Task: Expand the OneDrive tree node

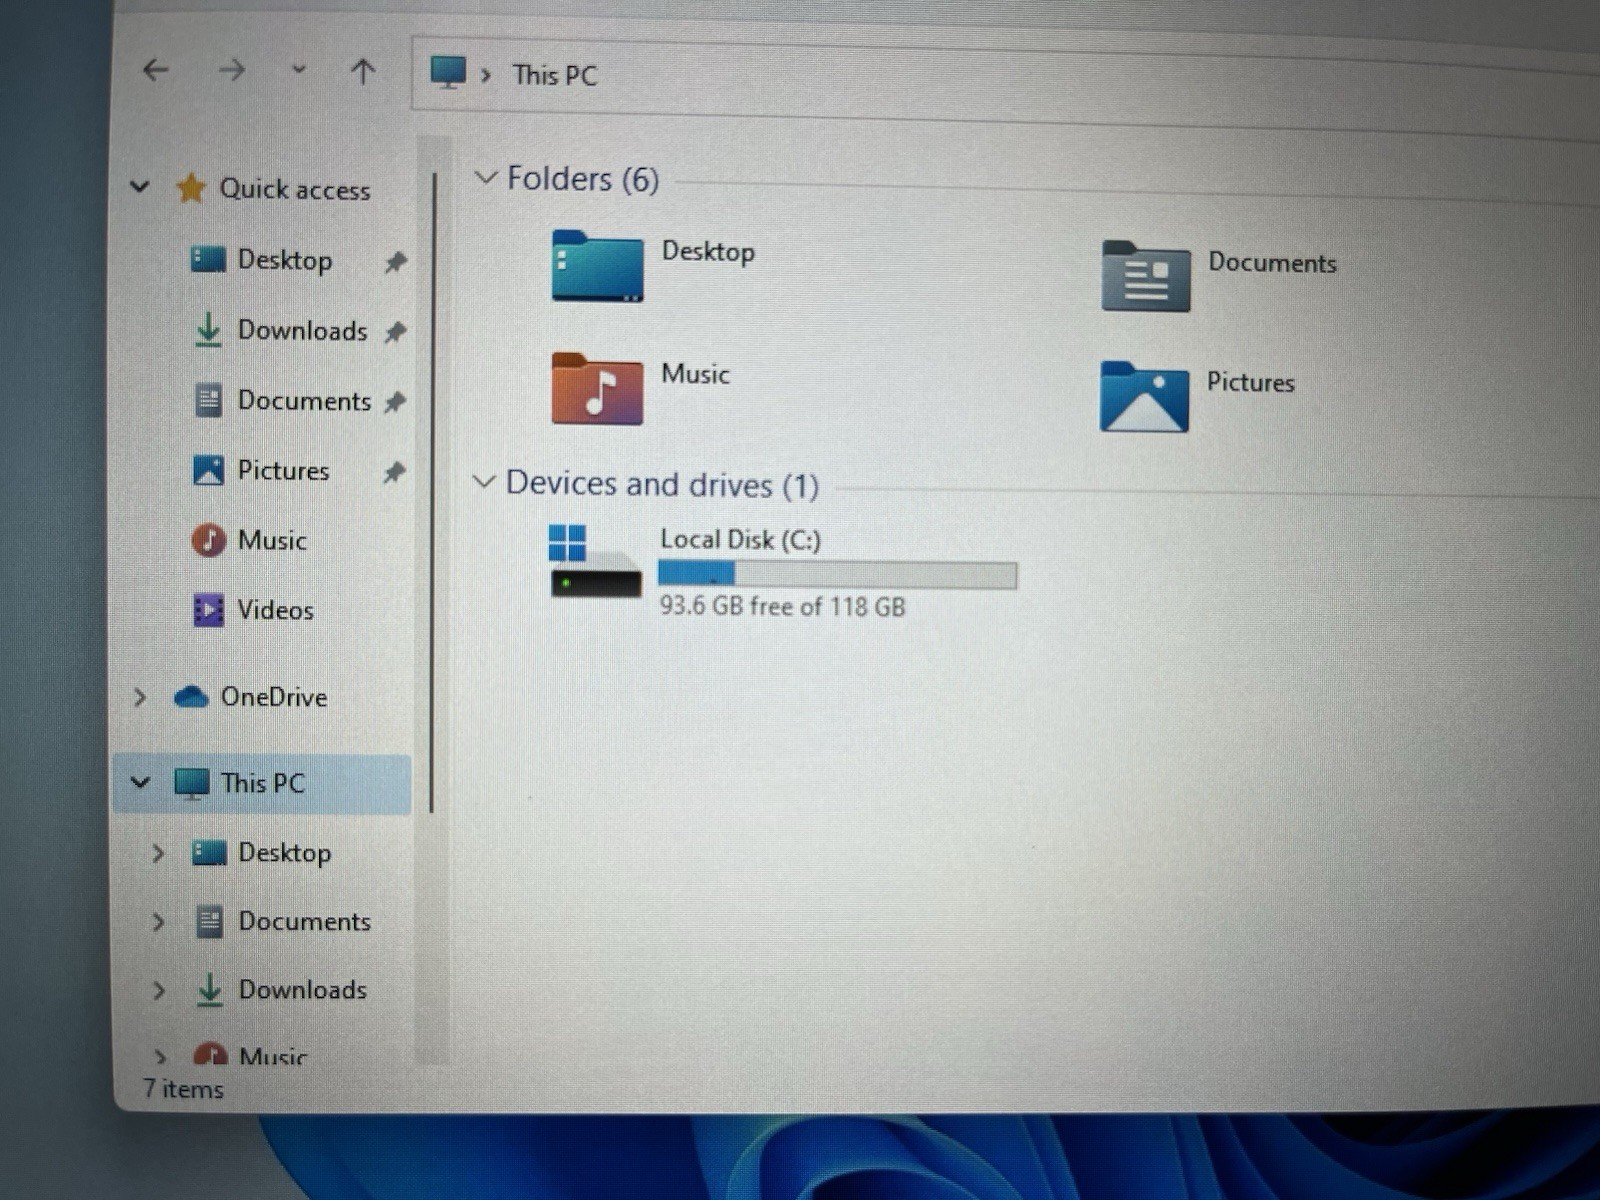Action: click(x=140, y=697)
